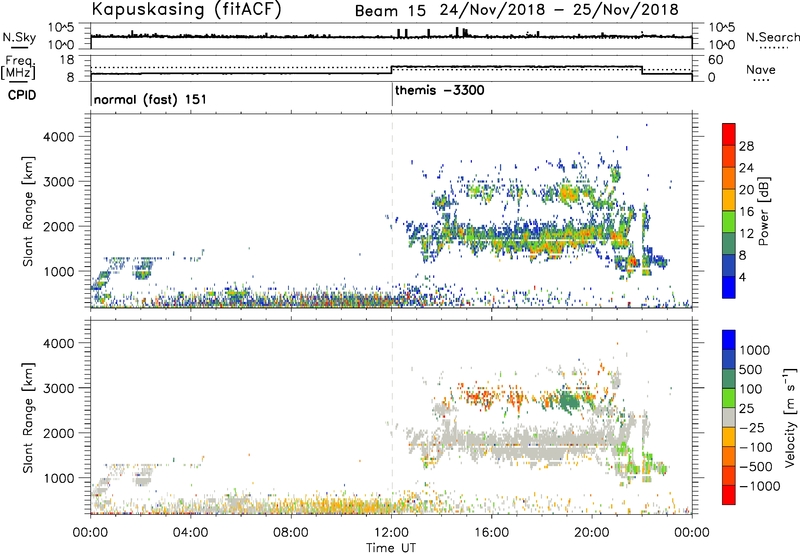Click the blue segment of power color bar
This screenshot has height=554, width=800.
click(729, 287)
